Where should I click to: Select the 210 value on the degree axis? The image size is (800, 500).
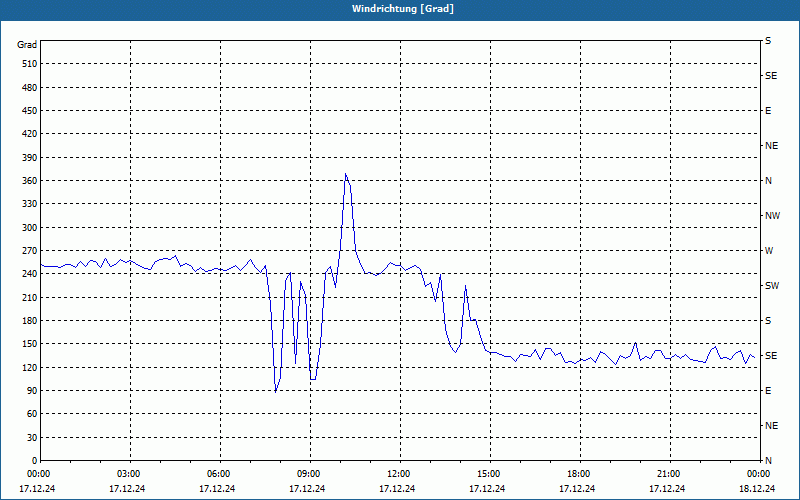(30, 298)
